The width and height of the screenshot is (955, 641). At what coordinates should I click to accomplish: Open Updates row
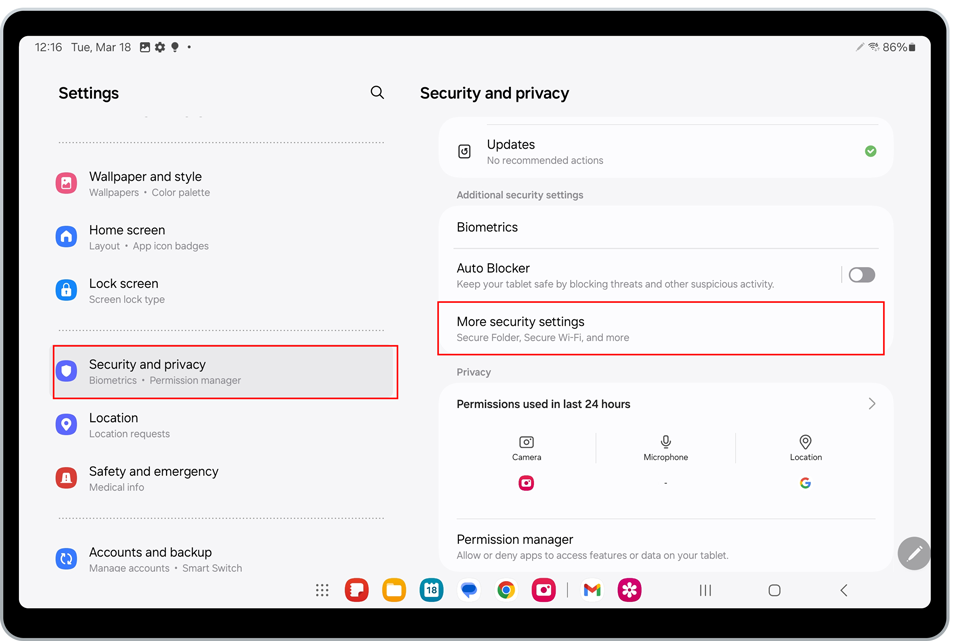[x=666, y=151]
